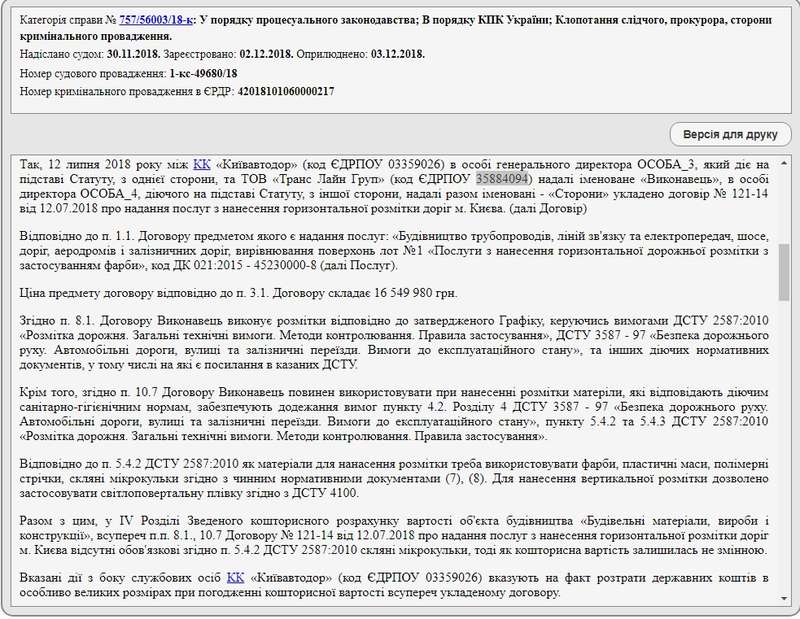Click the sent date 30.11.2018
Screen dimensions: 800x619
(134, 54)
